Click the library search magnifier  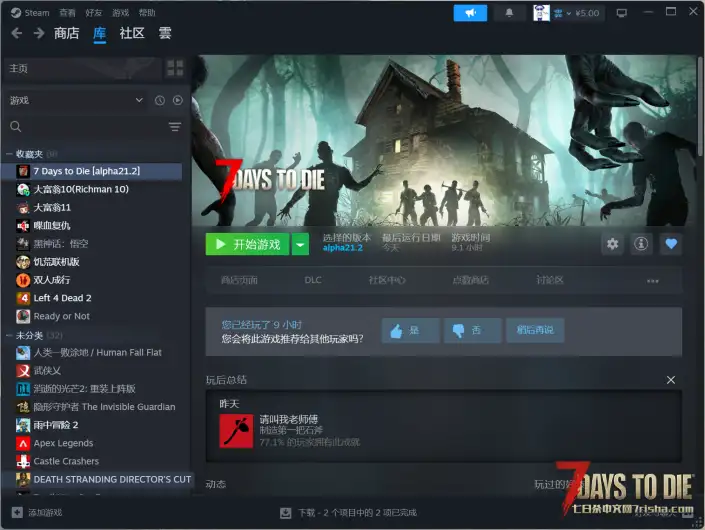pyautogui.click(x=16, y=127)
